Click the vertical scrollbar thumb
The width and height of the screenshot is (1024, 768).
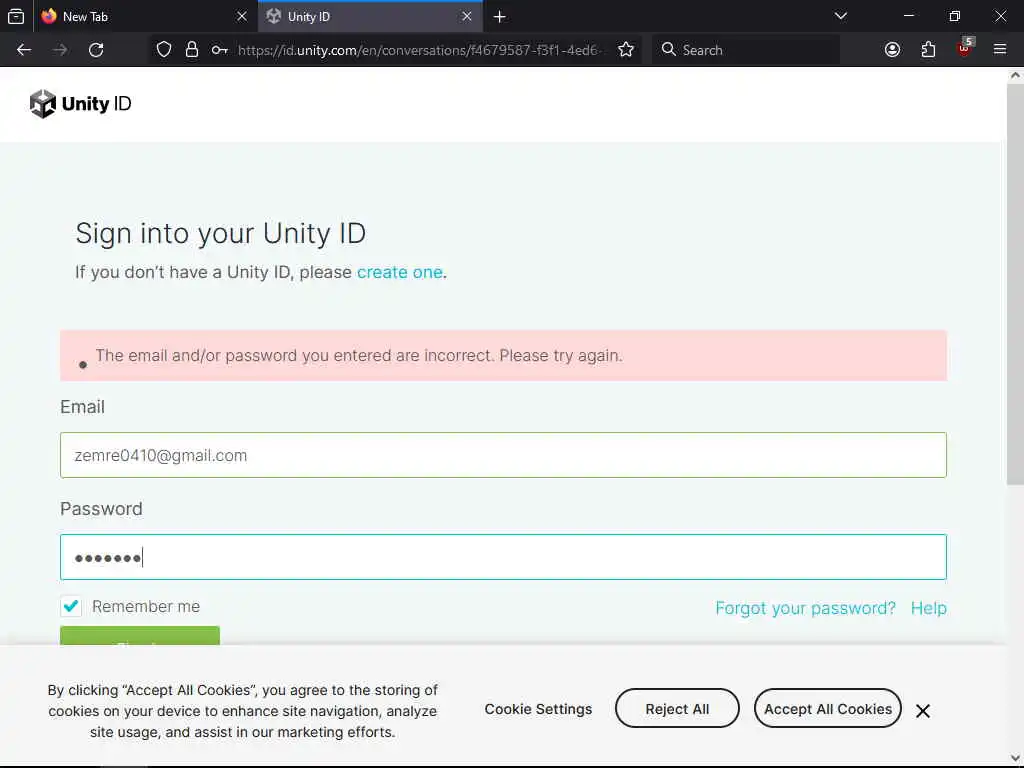[x=1015, y=284]
